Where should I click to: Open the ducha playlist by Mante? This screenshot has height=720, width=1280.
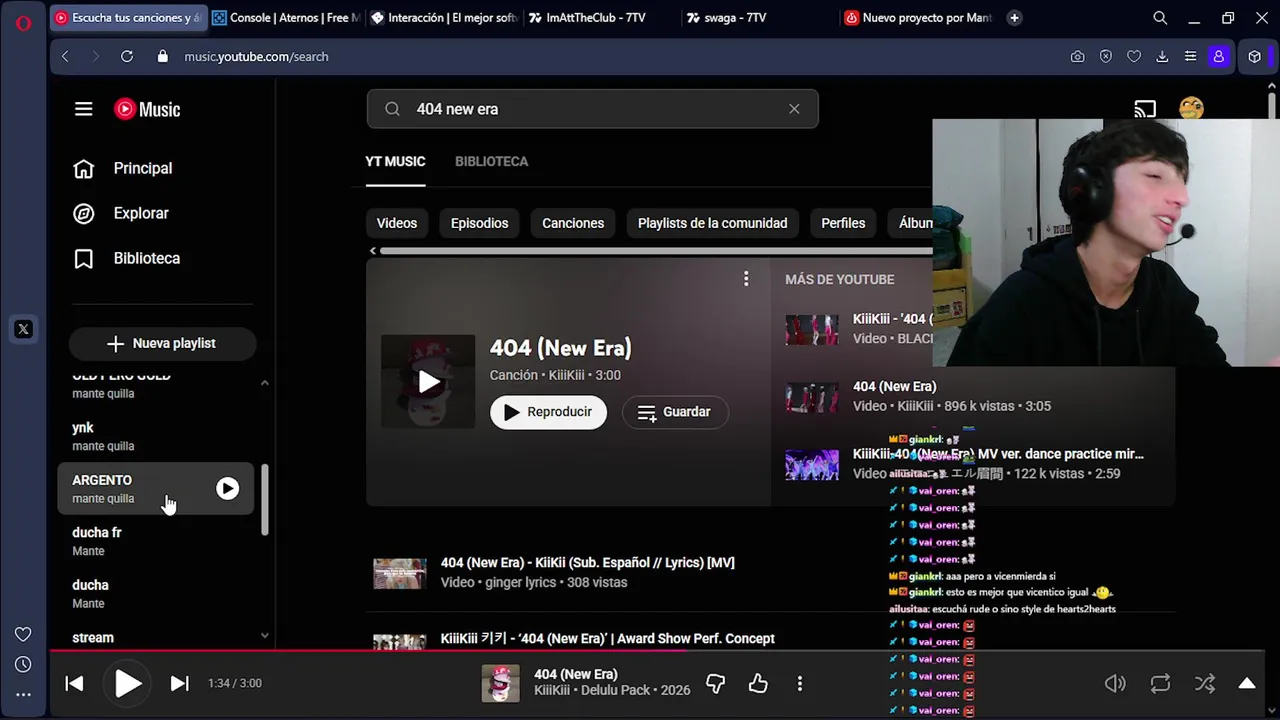(x=156, y=593)
